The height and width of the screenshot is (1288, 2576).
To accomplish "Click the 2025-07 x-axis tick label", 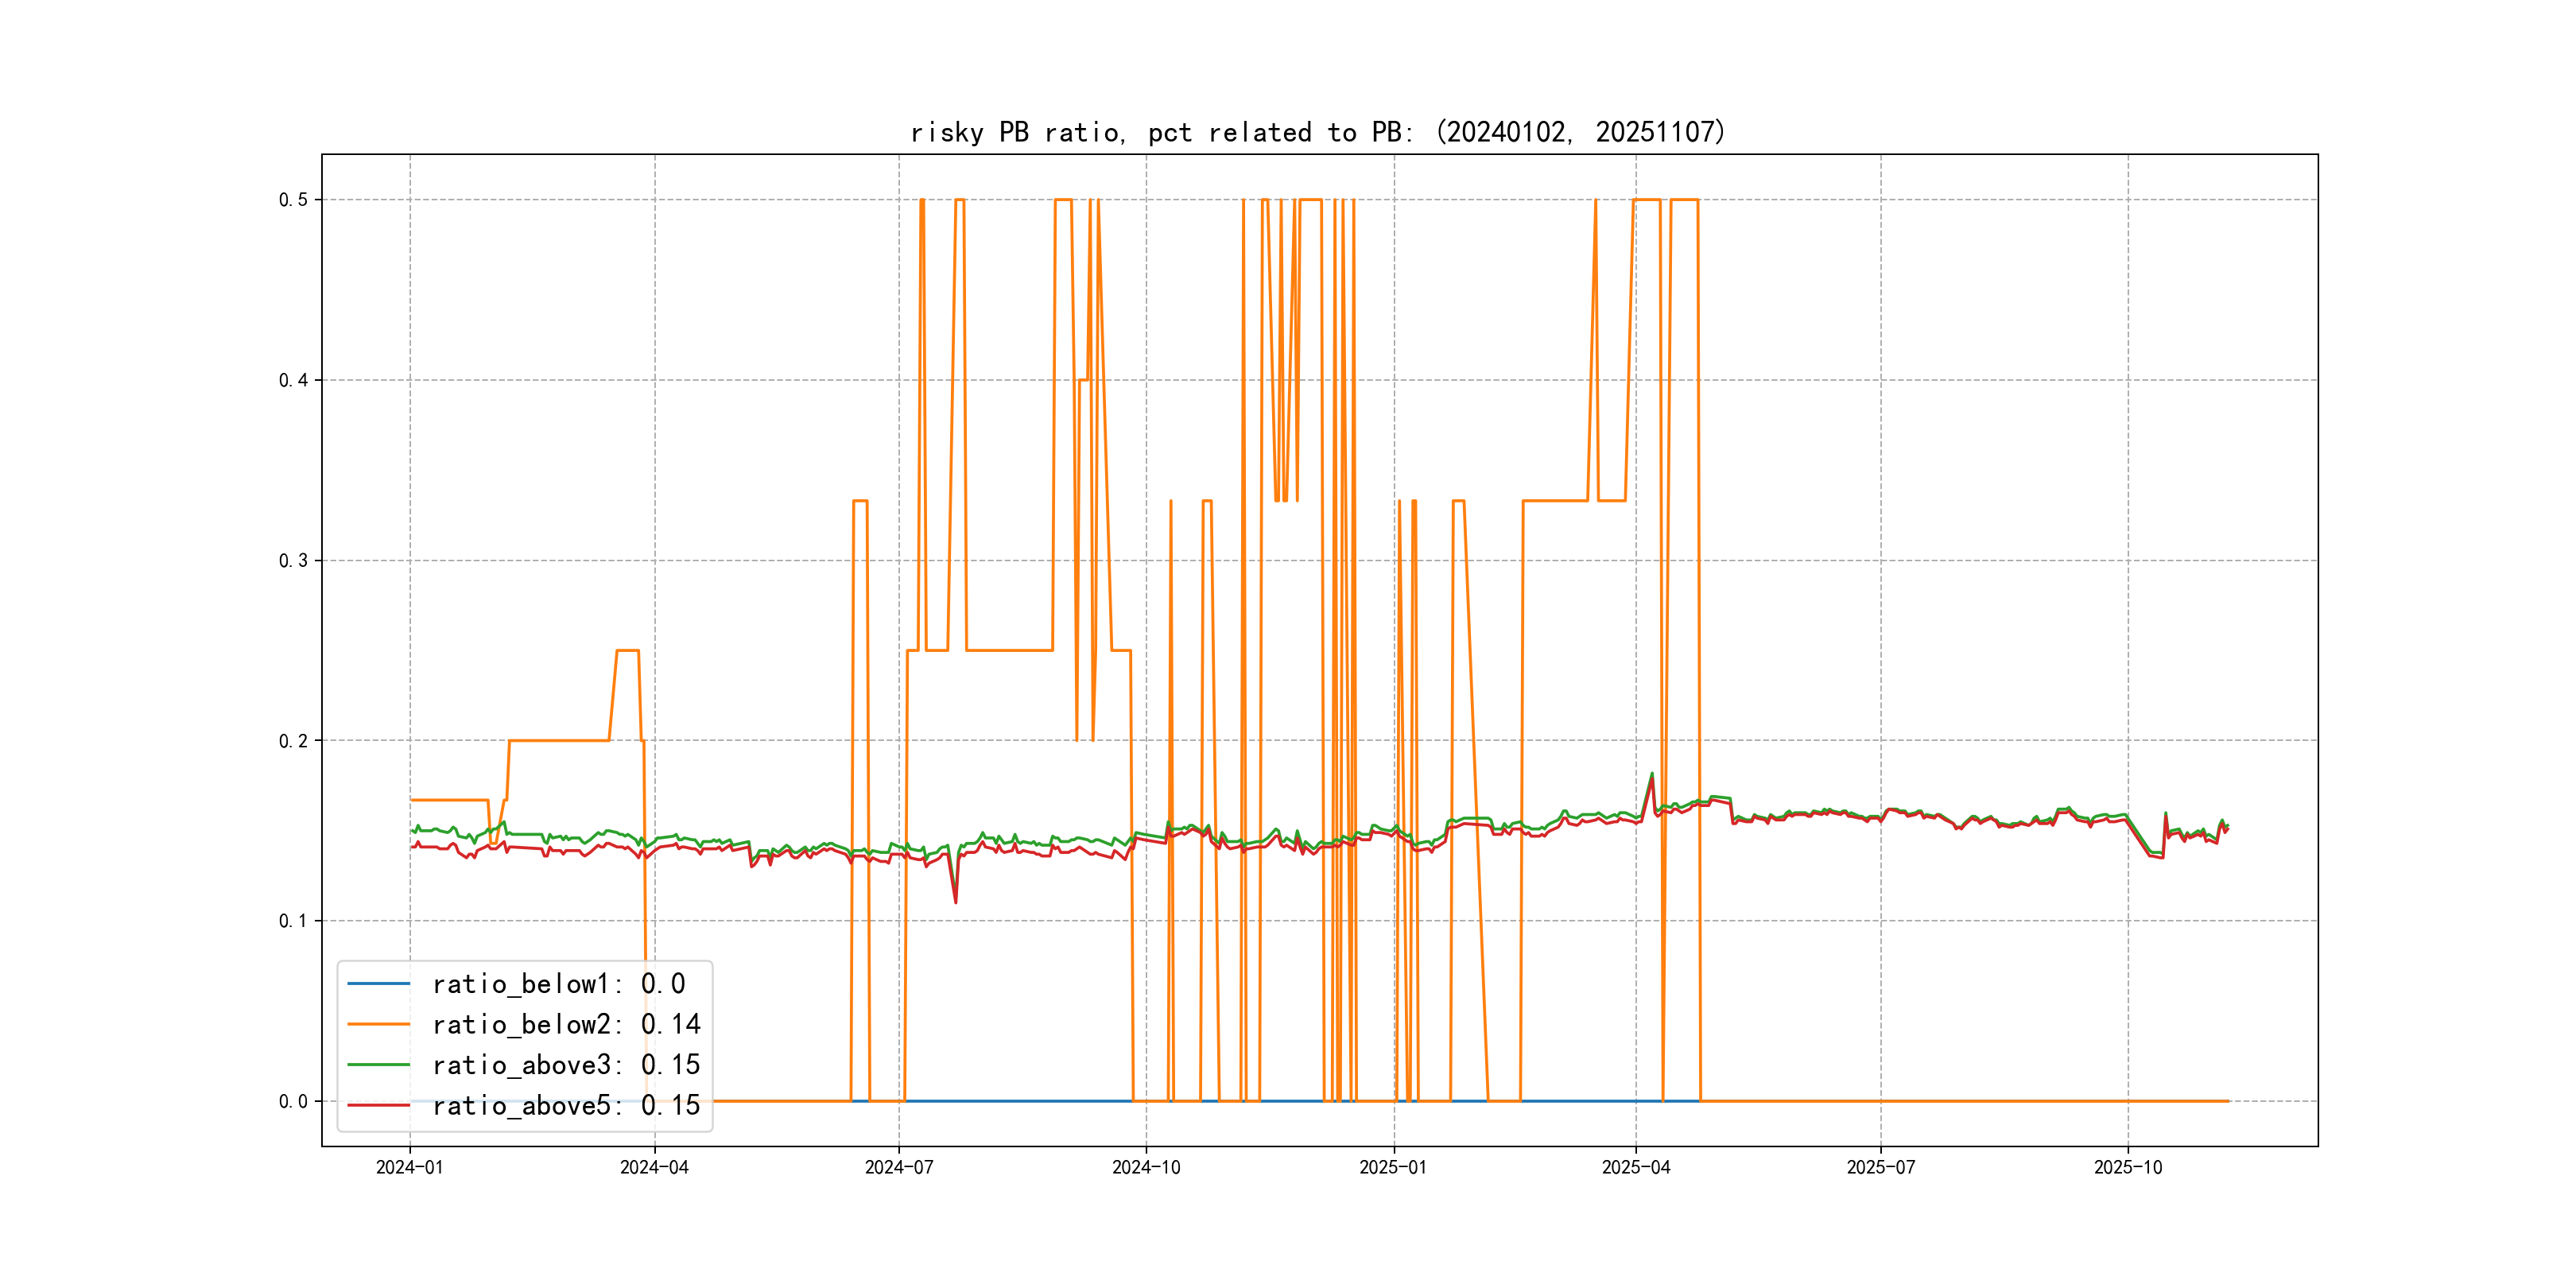I will click(x=1881, y=1167).
